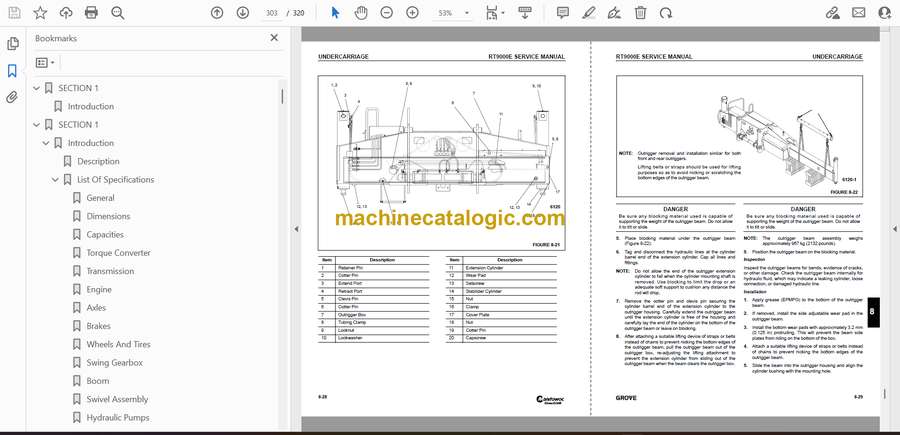Go to the previous page arrow
Screen dimensions: 900x435
pyautogui.click(x=217, y=13)
